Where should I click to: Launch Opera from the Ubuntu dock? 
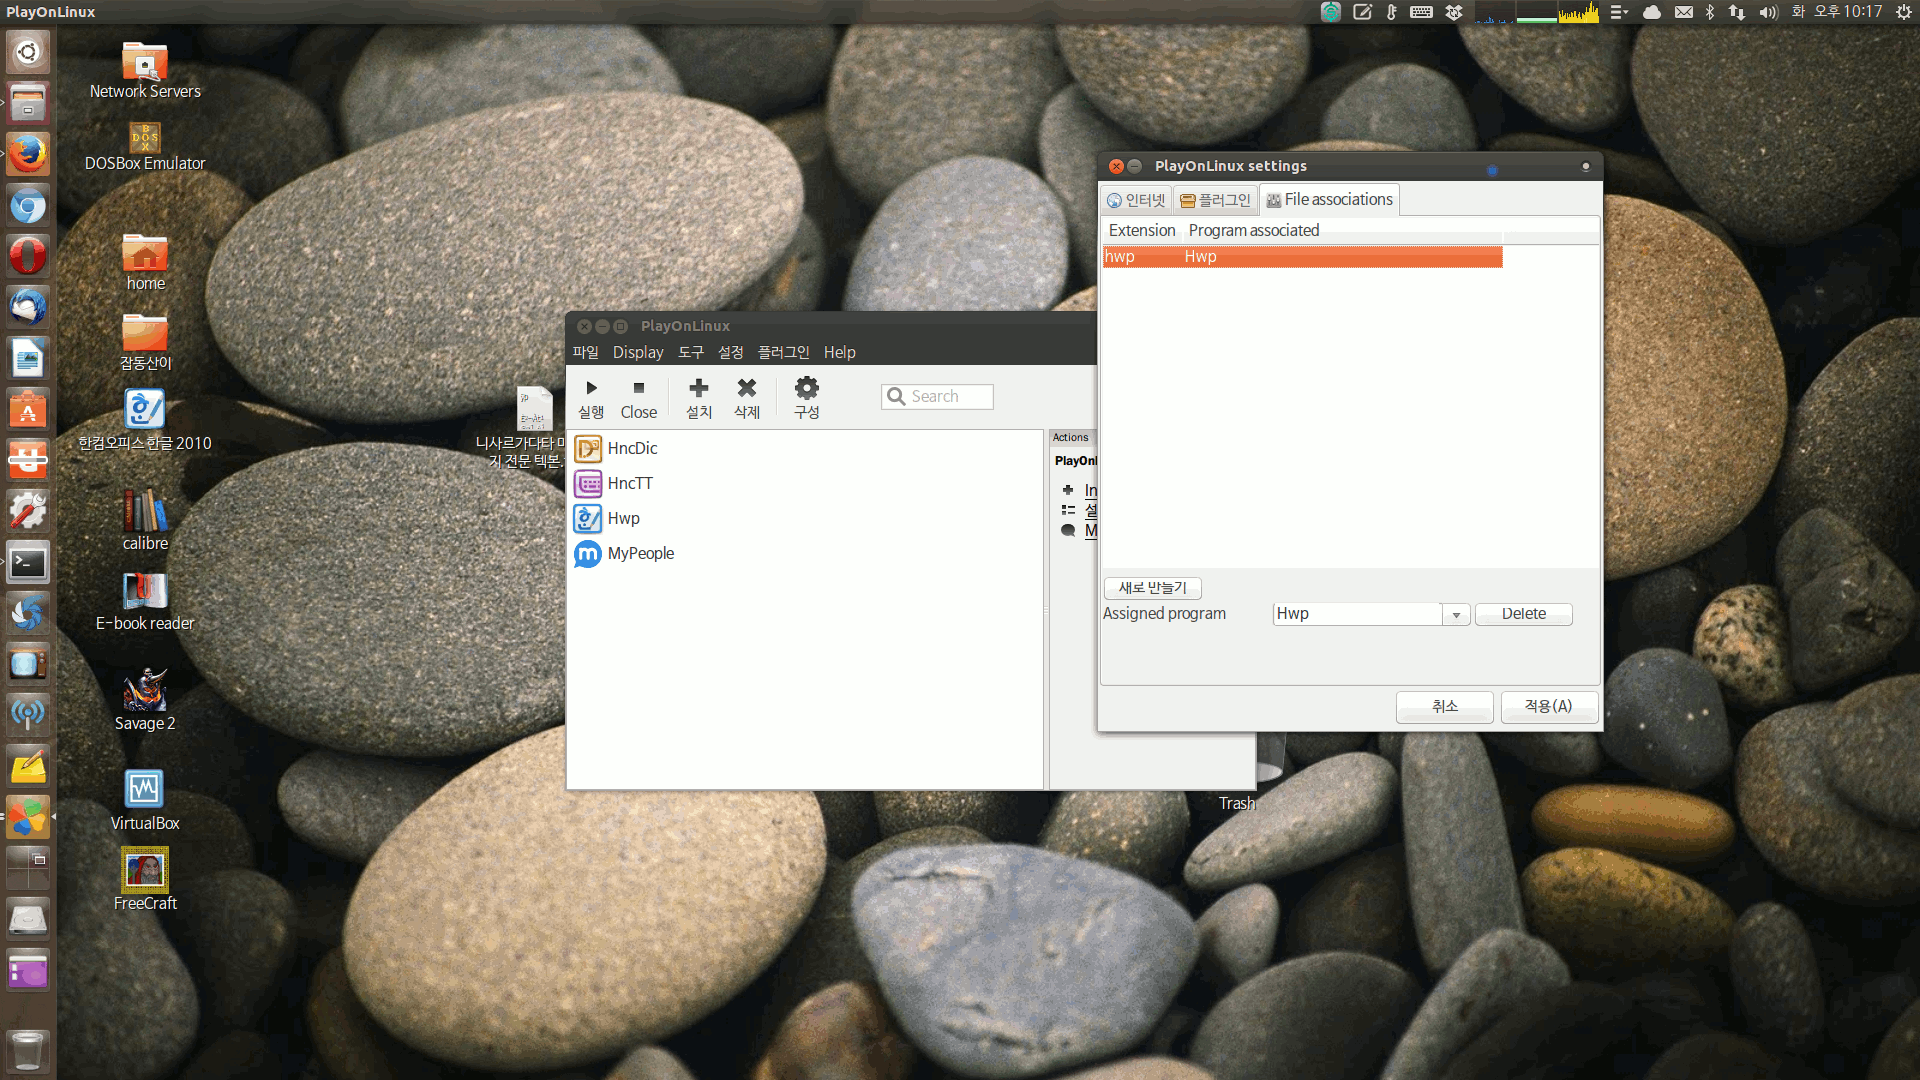coord(28,256)
